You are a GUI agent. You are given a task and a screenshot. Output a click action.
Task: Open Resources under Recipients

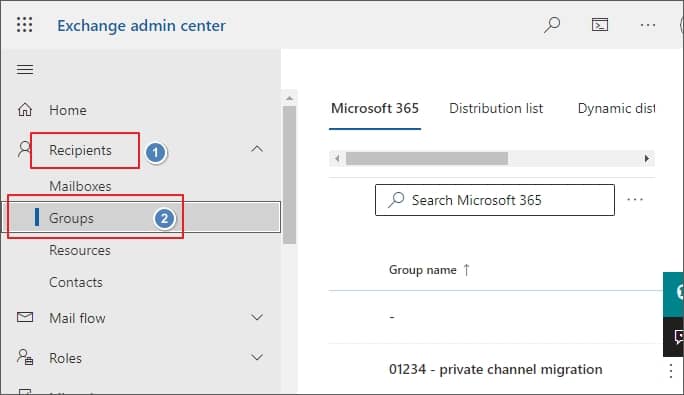pyautogui.click(x=80, y=251)
